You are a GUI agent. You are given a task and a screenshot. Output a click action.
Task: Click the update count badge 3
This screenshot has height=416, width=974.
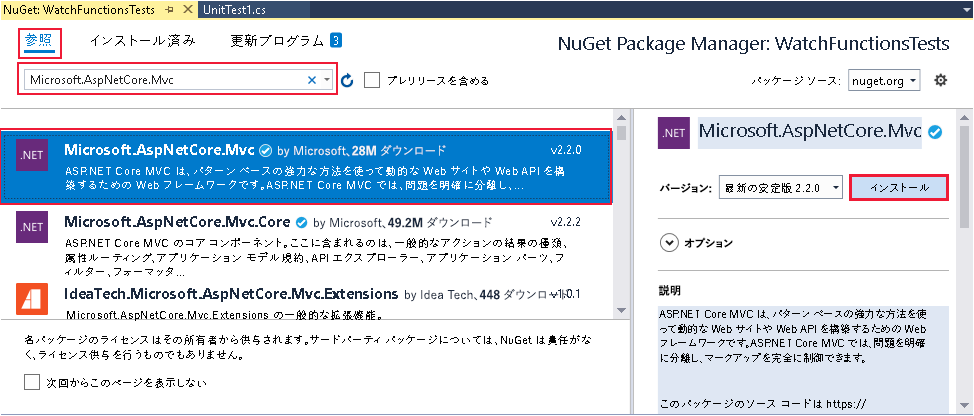pyautogui.click(x=336, y=41)
